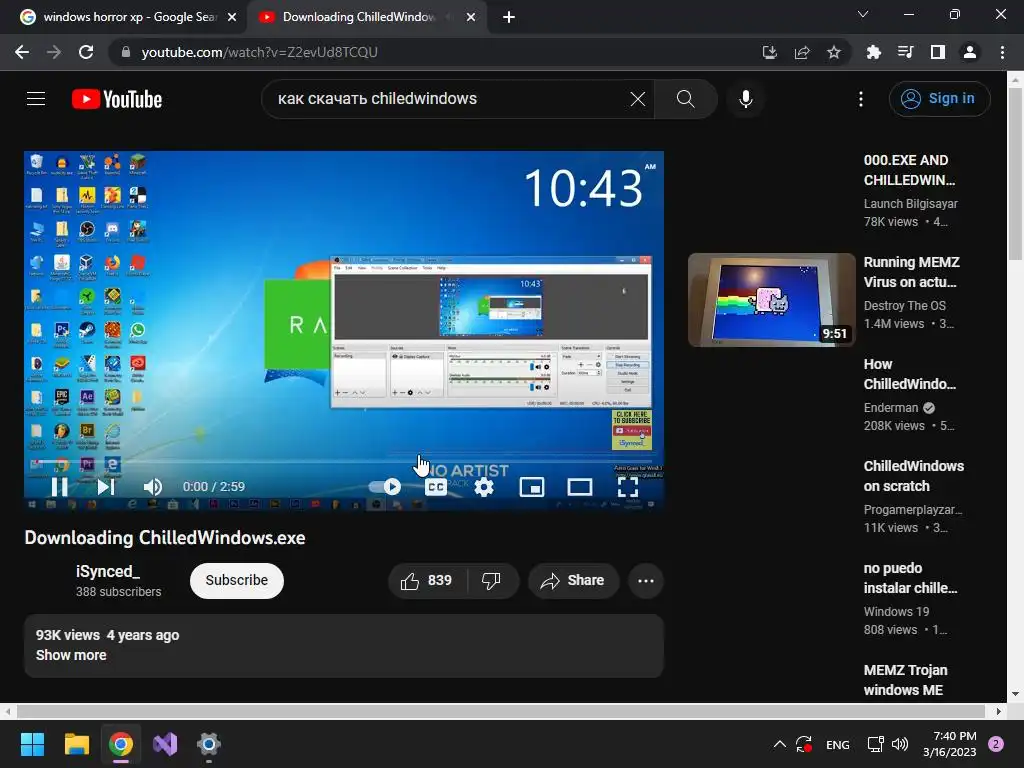Skip to the next video
The width and height of the screenshot is (1024, 768).
(106, 487)
